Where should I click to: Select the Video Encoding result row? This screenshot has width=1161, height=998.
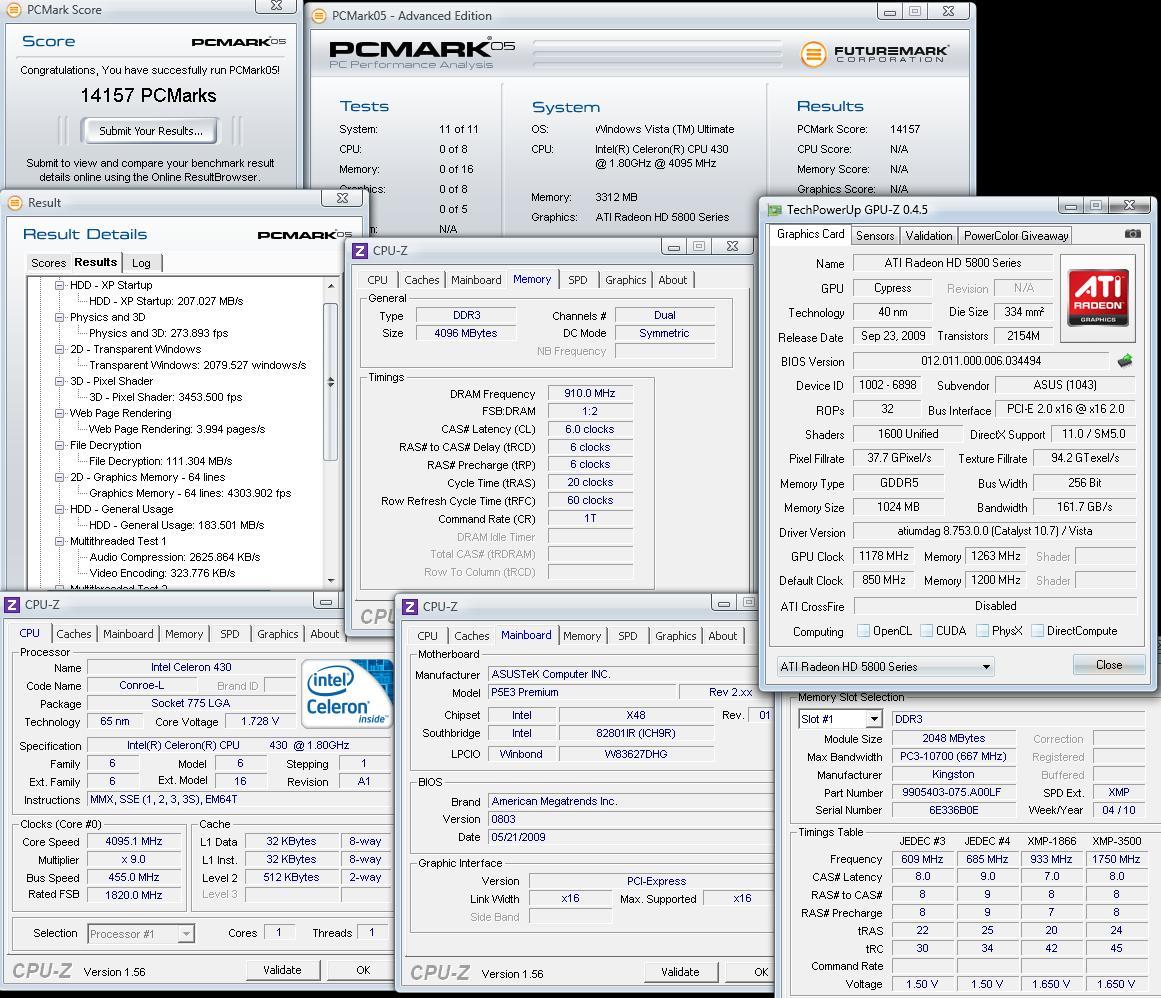click(x=162, y=573)
